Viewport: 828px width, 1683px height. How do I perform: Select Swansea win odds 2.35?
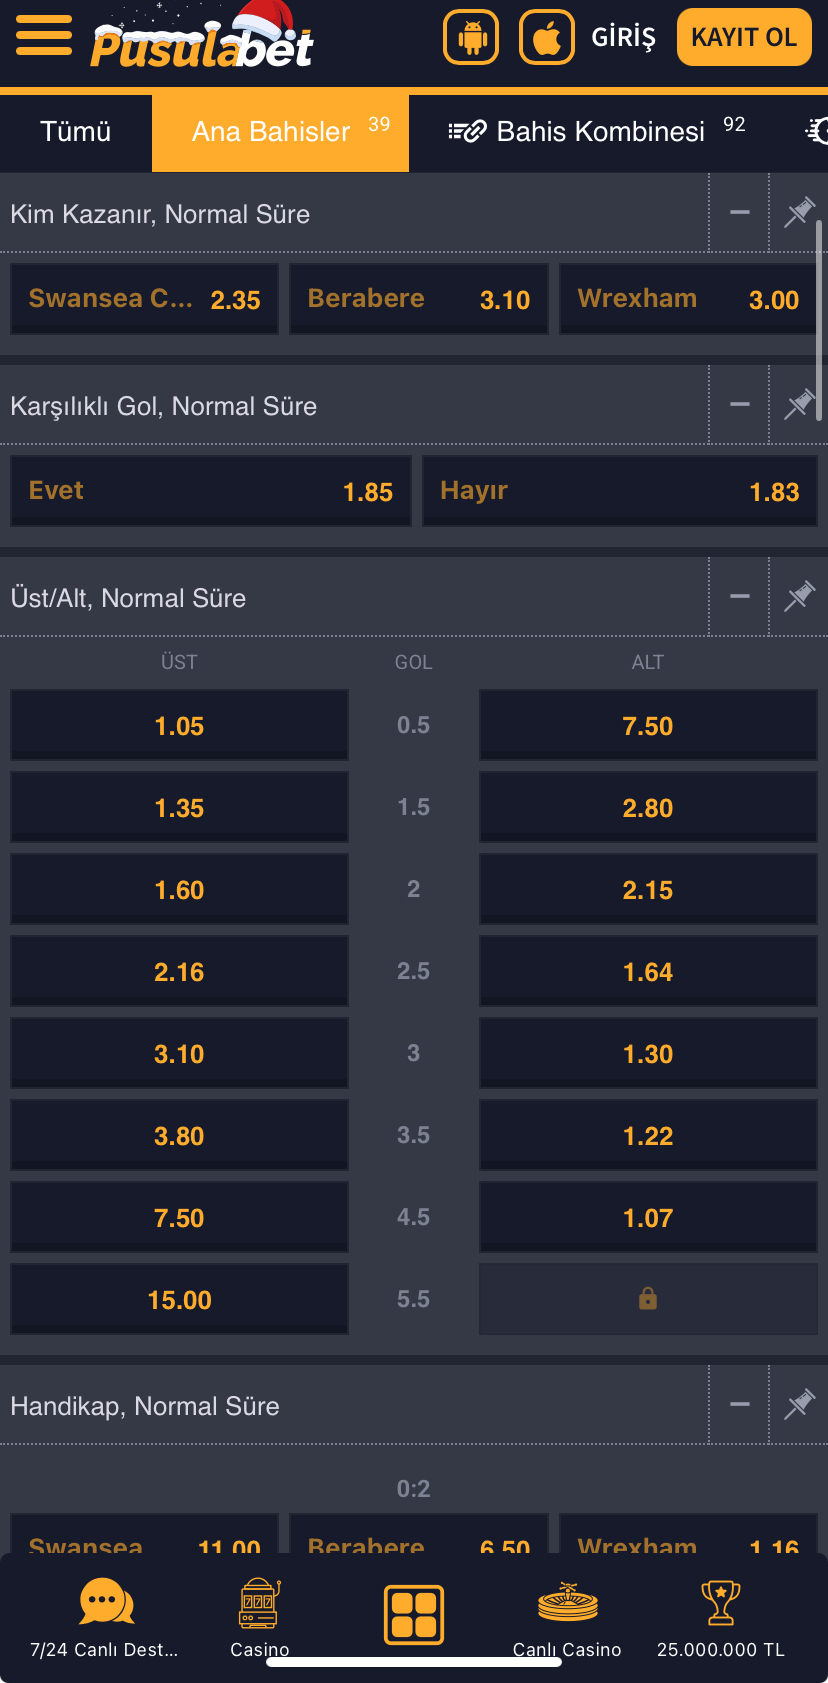tap(145, 299)
